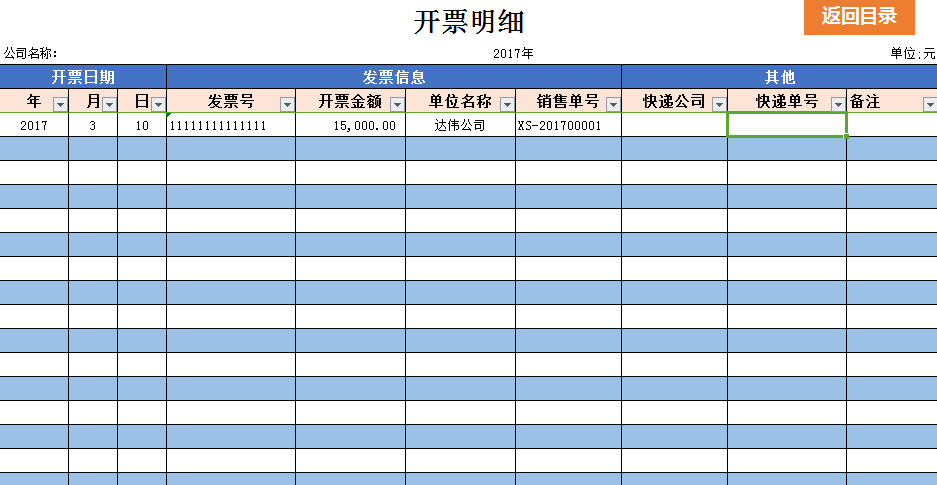The height and width of the screenshot is (485, 937).
Task: Select the active 快递单号 cell in first row
Action: coord(787,125)
